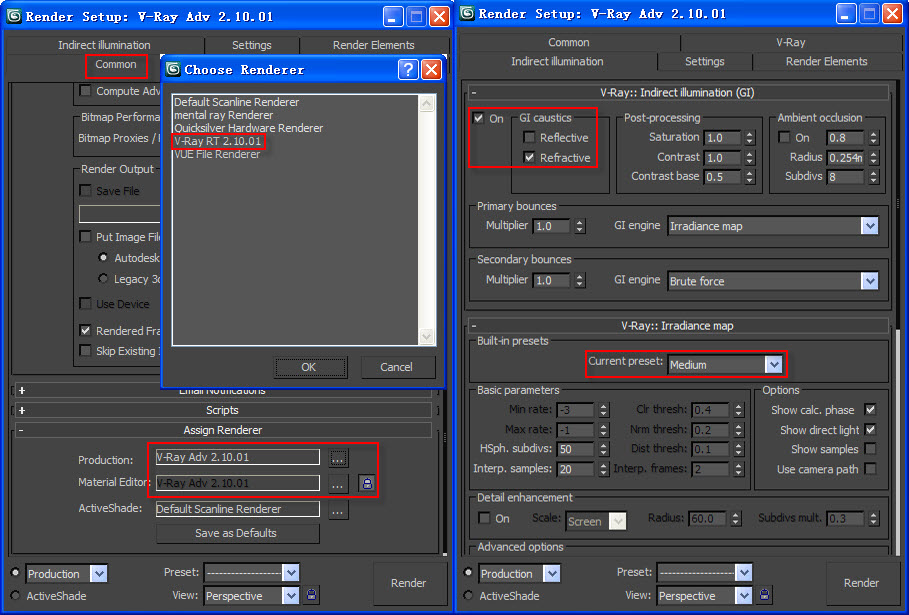This screenshot has height=615, width=909.
Task: Toggle Show direct light option
Action: [870, 430]
